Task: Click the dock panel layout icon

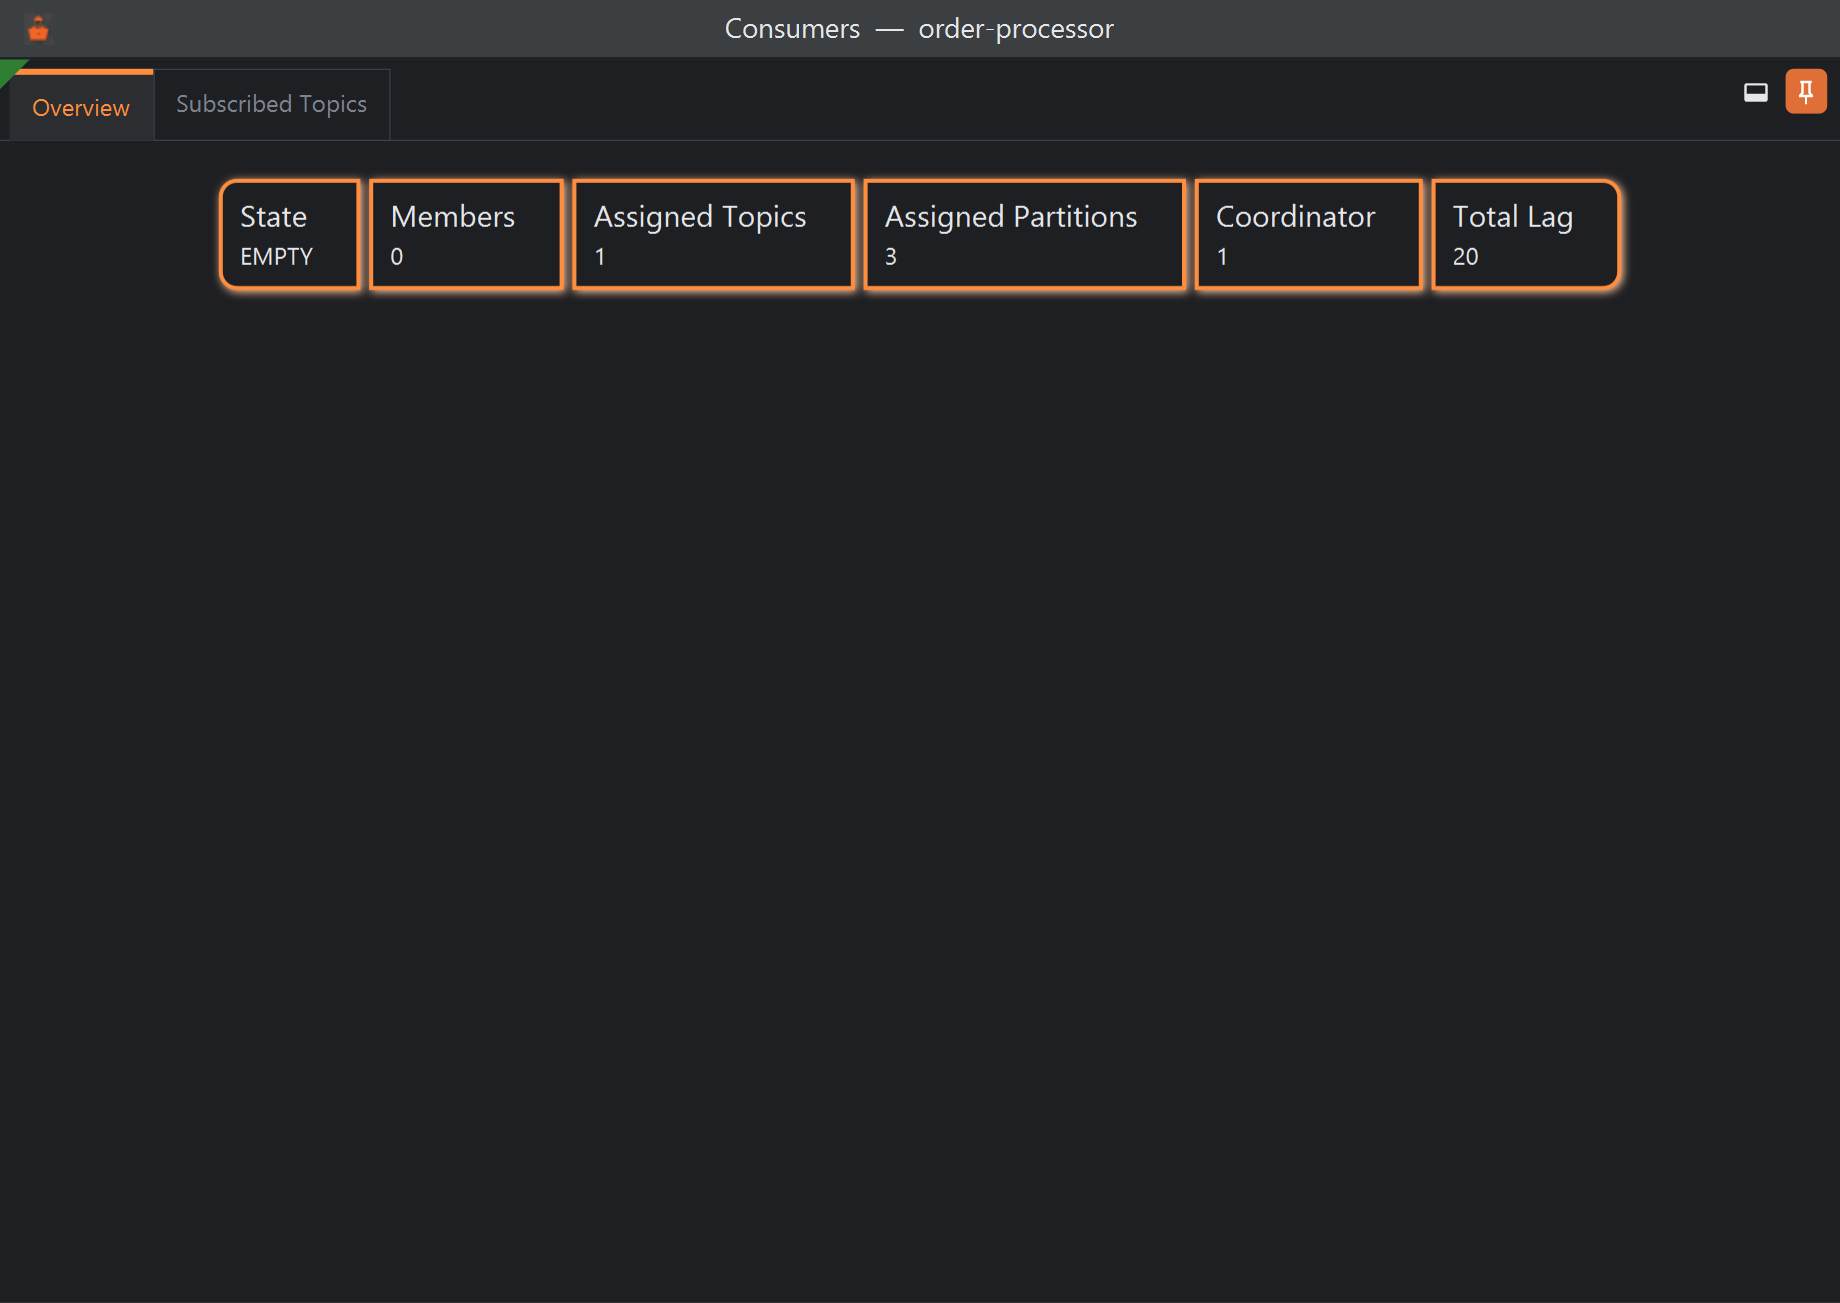Action: click(x=1755, y=92)
